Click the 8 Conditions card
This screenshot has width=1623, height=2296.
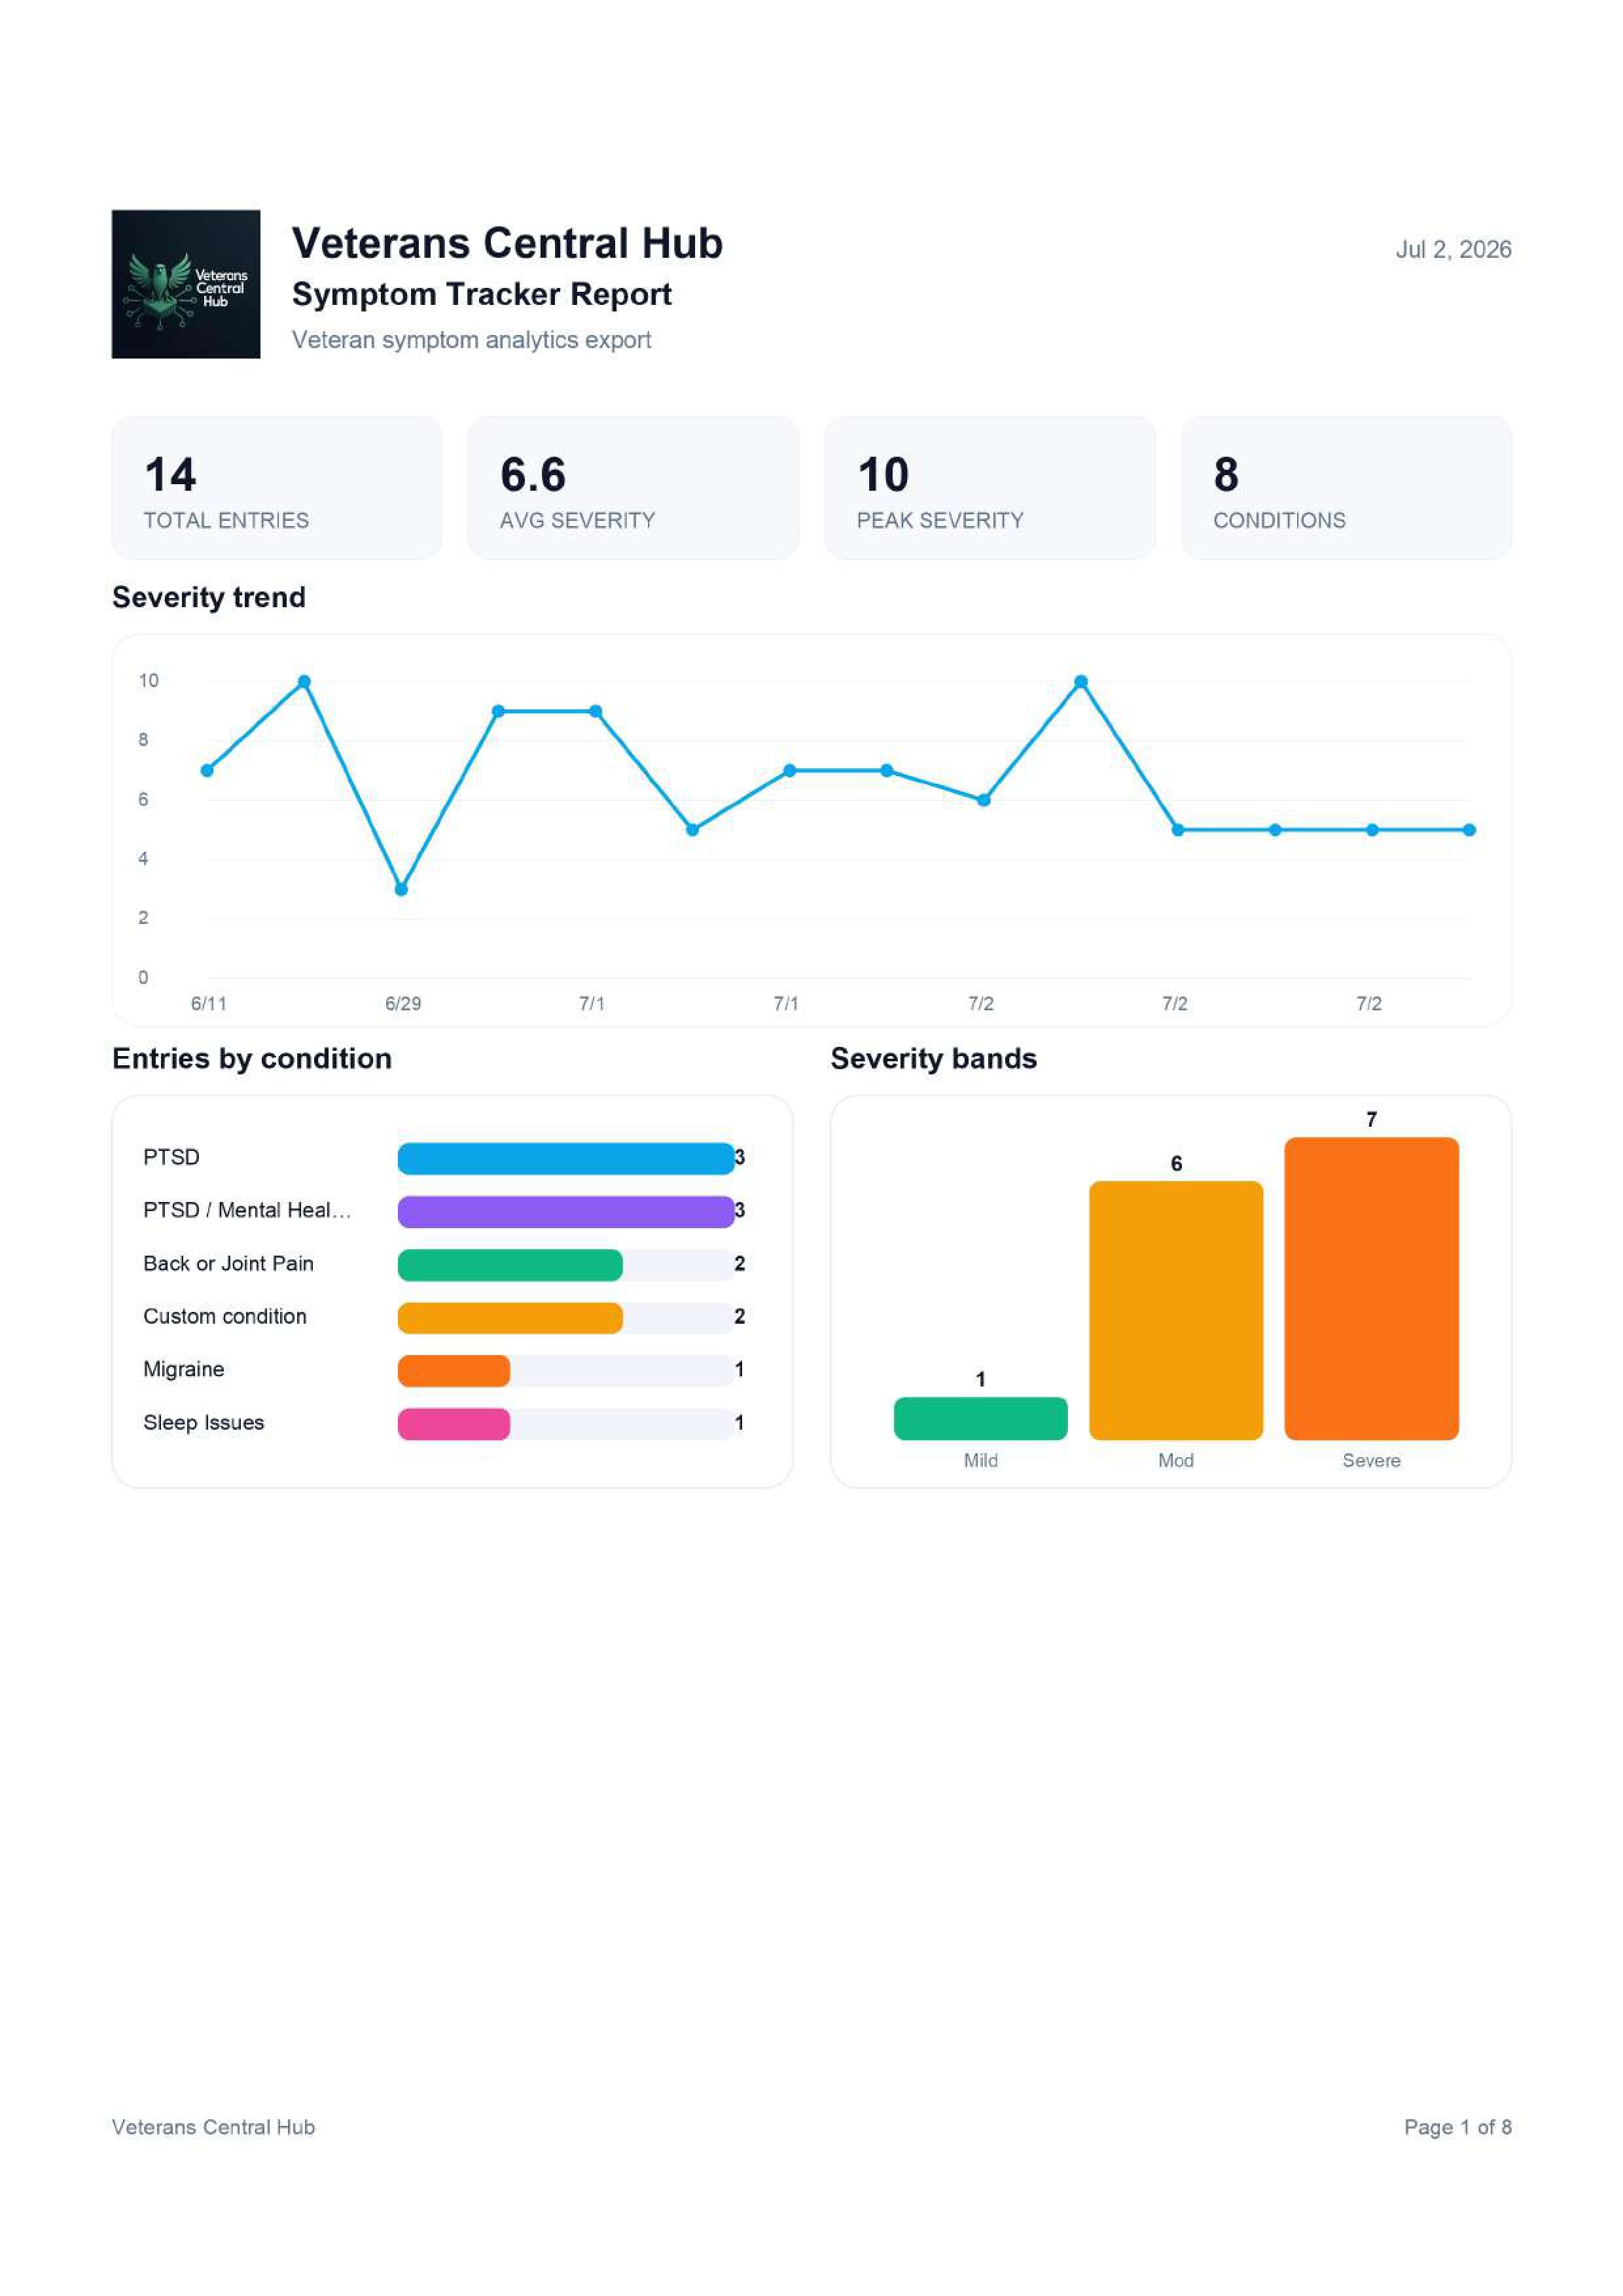coord(1346,488)
